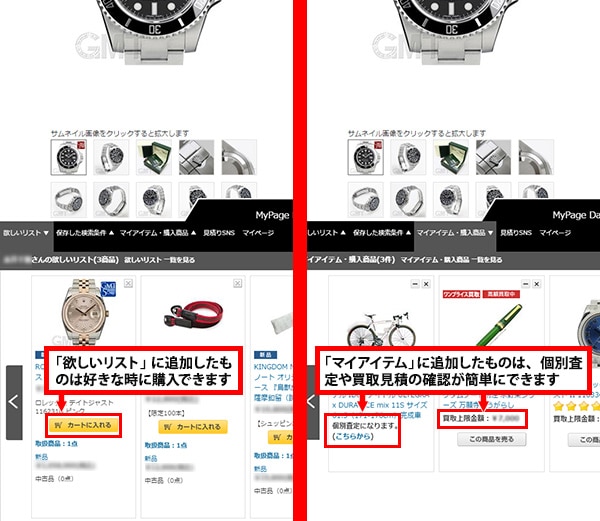600x521 pixels.
Task: Open 欲しいリスト一覧を見る link
Action: pyautogui.click(x=159, y=260)
